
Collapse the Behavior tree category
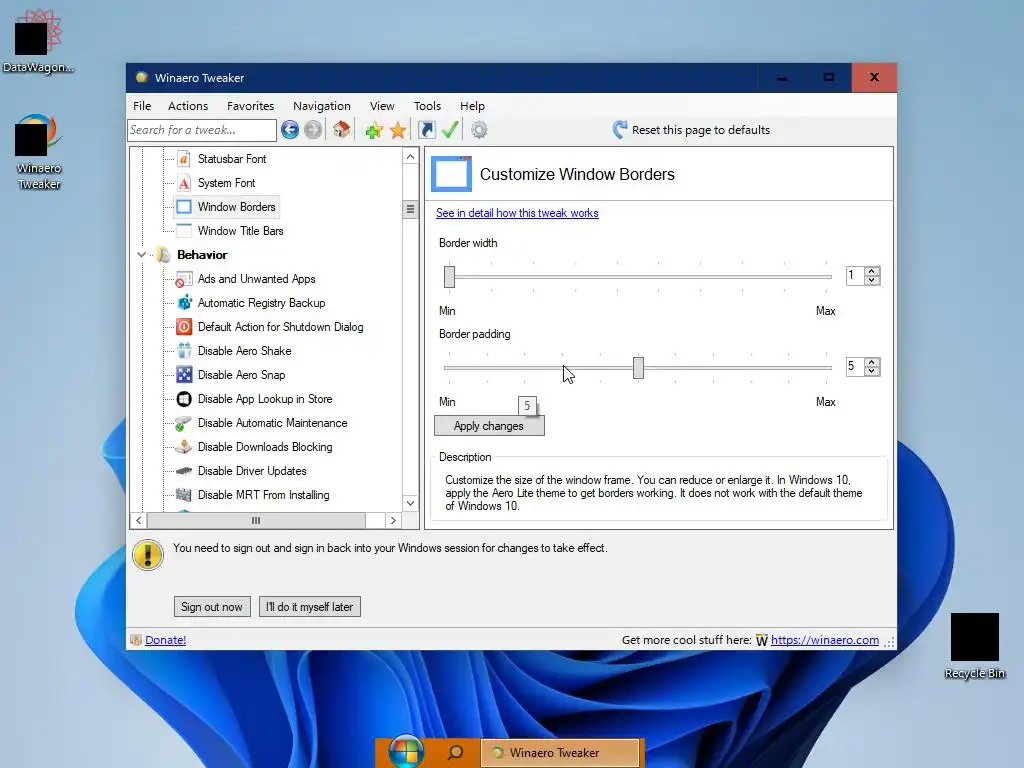click(141, 255)
